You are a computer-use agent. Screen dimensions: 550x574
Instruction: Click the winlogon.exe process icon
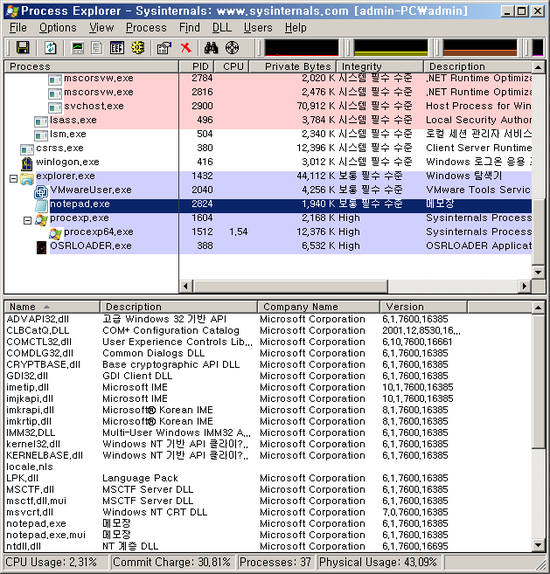click(27, 163)
